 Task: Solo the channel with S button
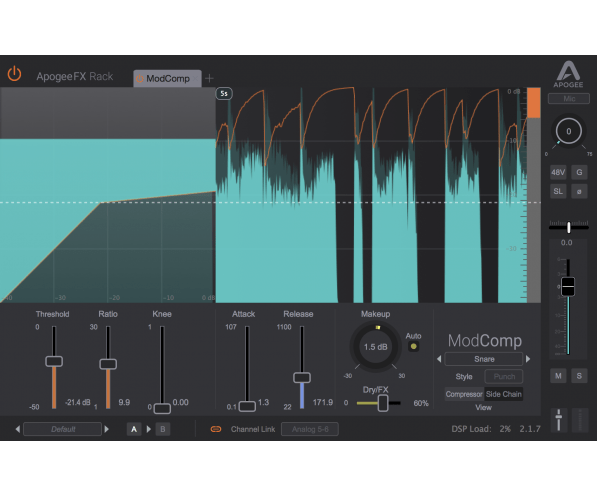[x=579, y=376]
